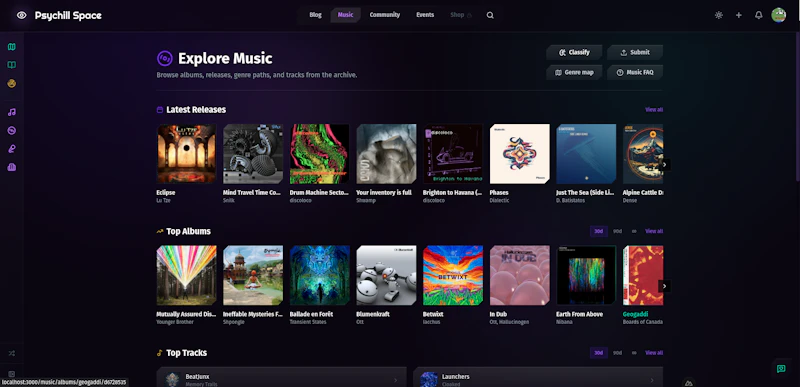Open the In Dub album cover
This screenshot has height=387, width=800.
[x=519, y=275]
